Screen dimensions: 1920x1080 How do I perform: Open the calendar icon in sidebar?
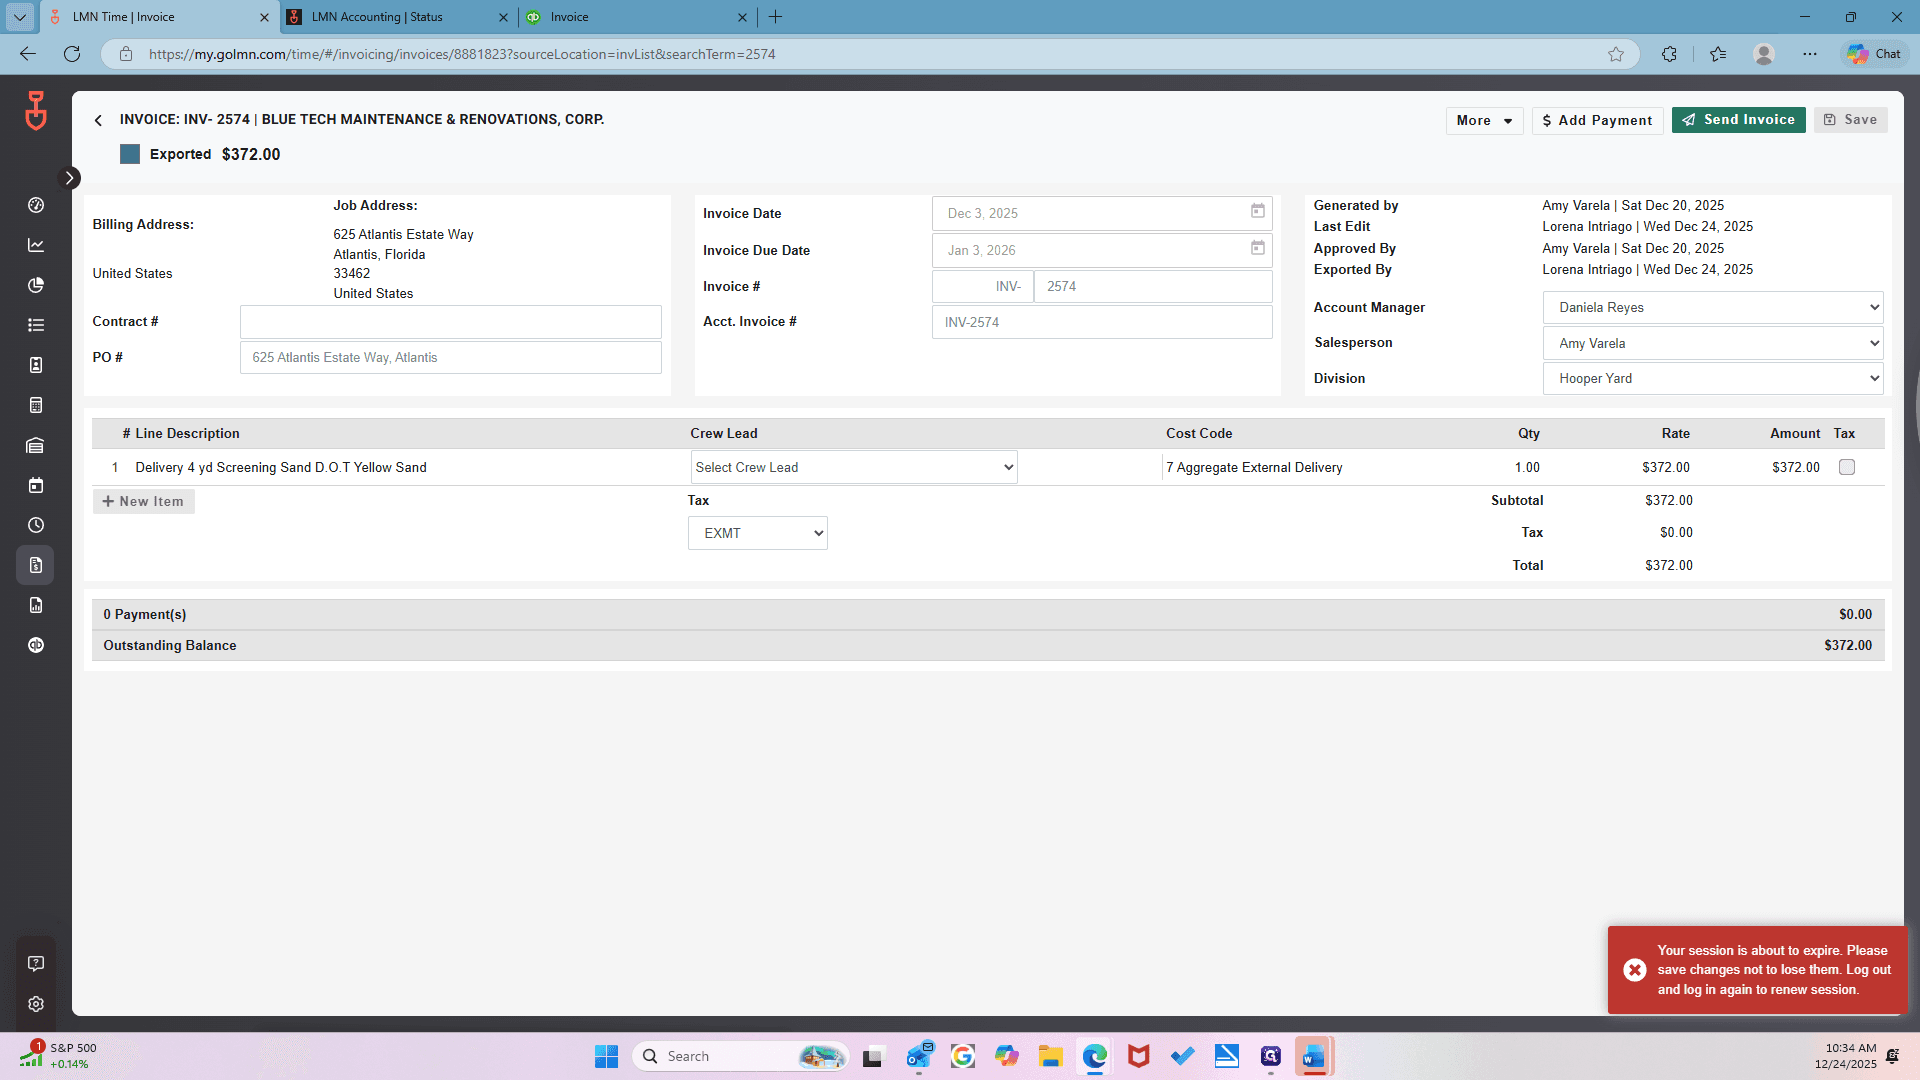click(x=36, y=485)
